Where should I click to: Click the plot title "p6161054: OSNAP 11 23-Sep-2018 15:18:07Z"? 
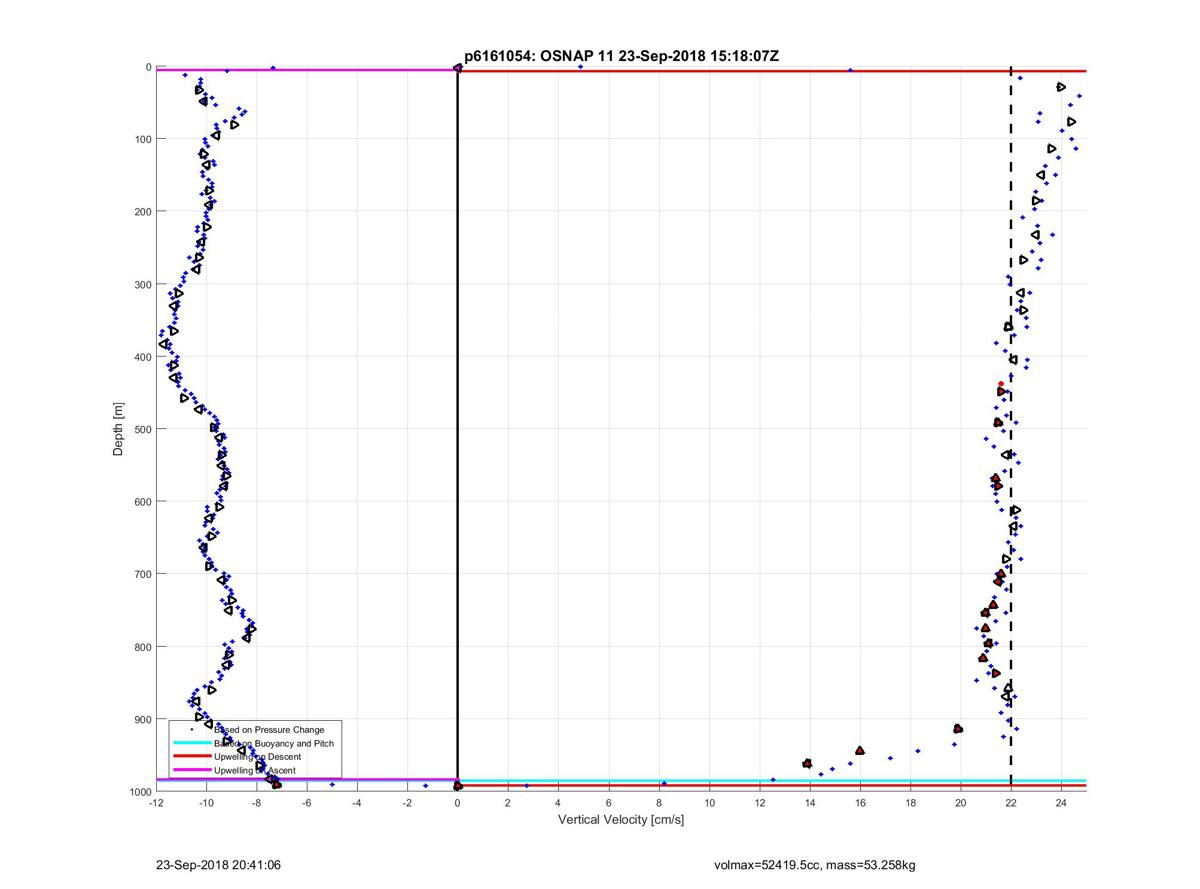click(x=621, y=57)
